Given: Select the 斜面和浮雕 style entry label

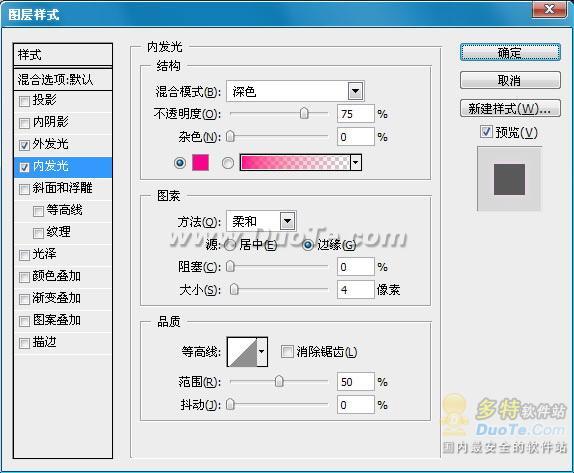Looking at the screenshot, I should point(62,188).
